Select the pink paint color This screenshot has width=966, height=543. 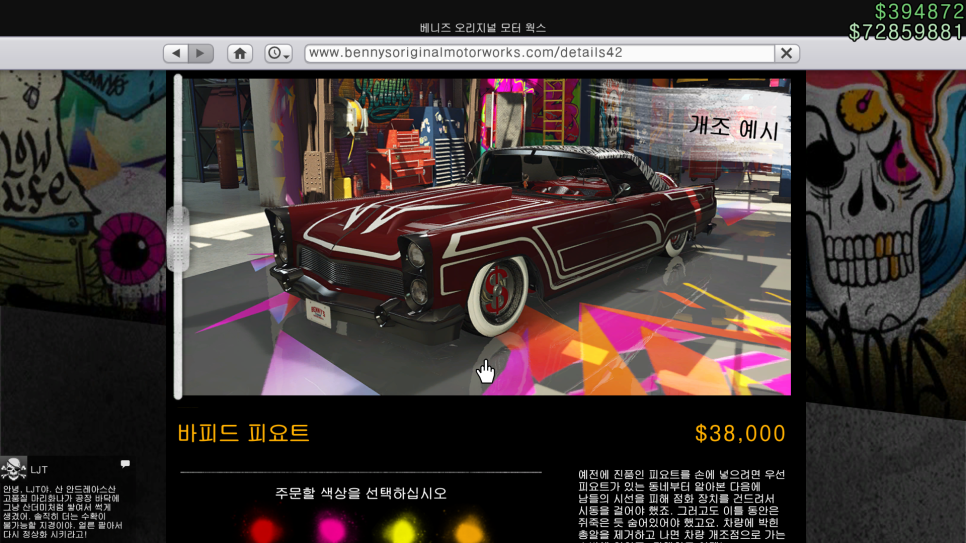point(332,529)
